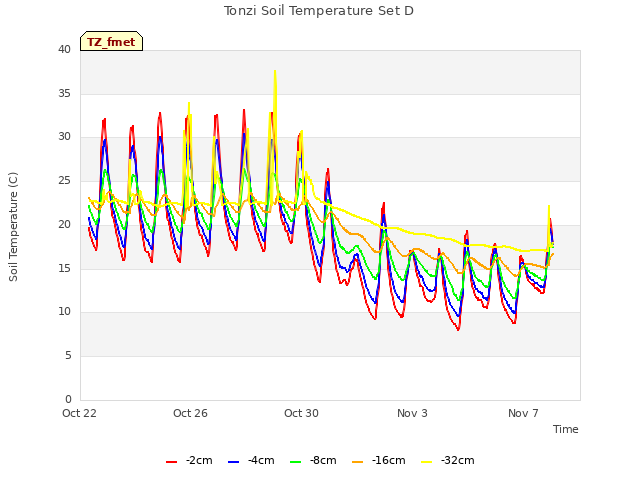
Task: Click the Oct 26 x-axis tick label
Action: [x=190, y=413]
